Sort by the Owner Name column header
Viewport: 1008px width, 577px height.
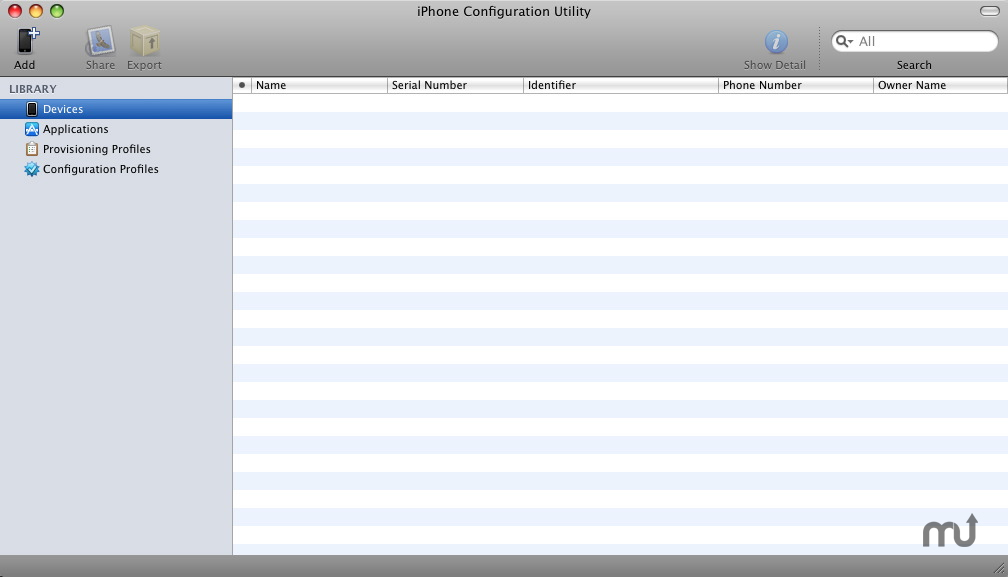(x=940, y=85)
